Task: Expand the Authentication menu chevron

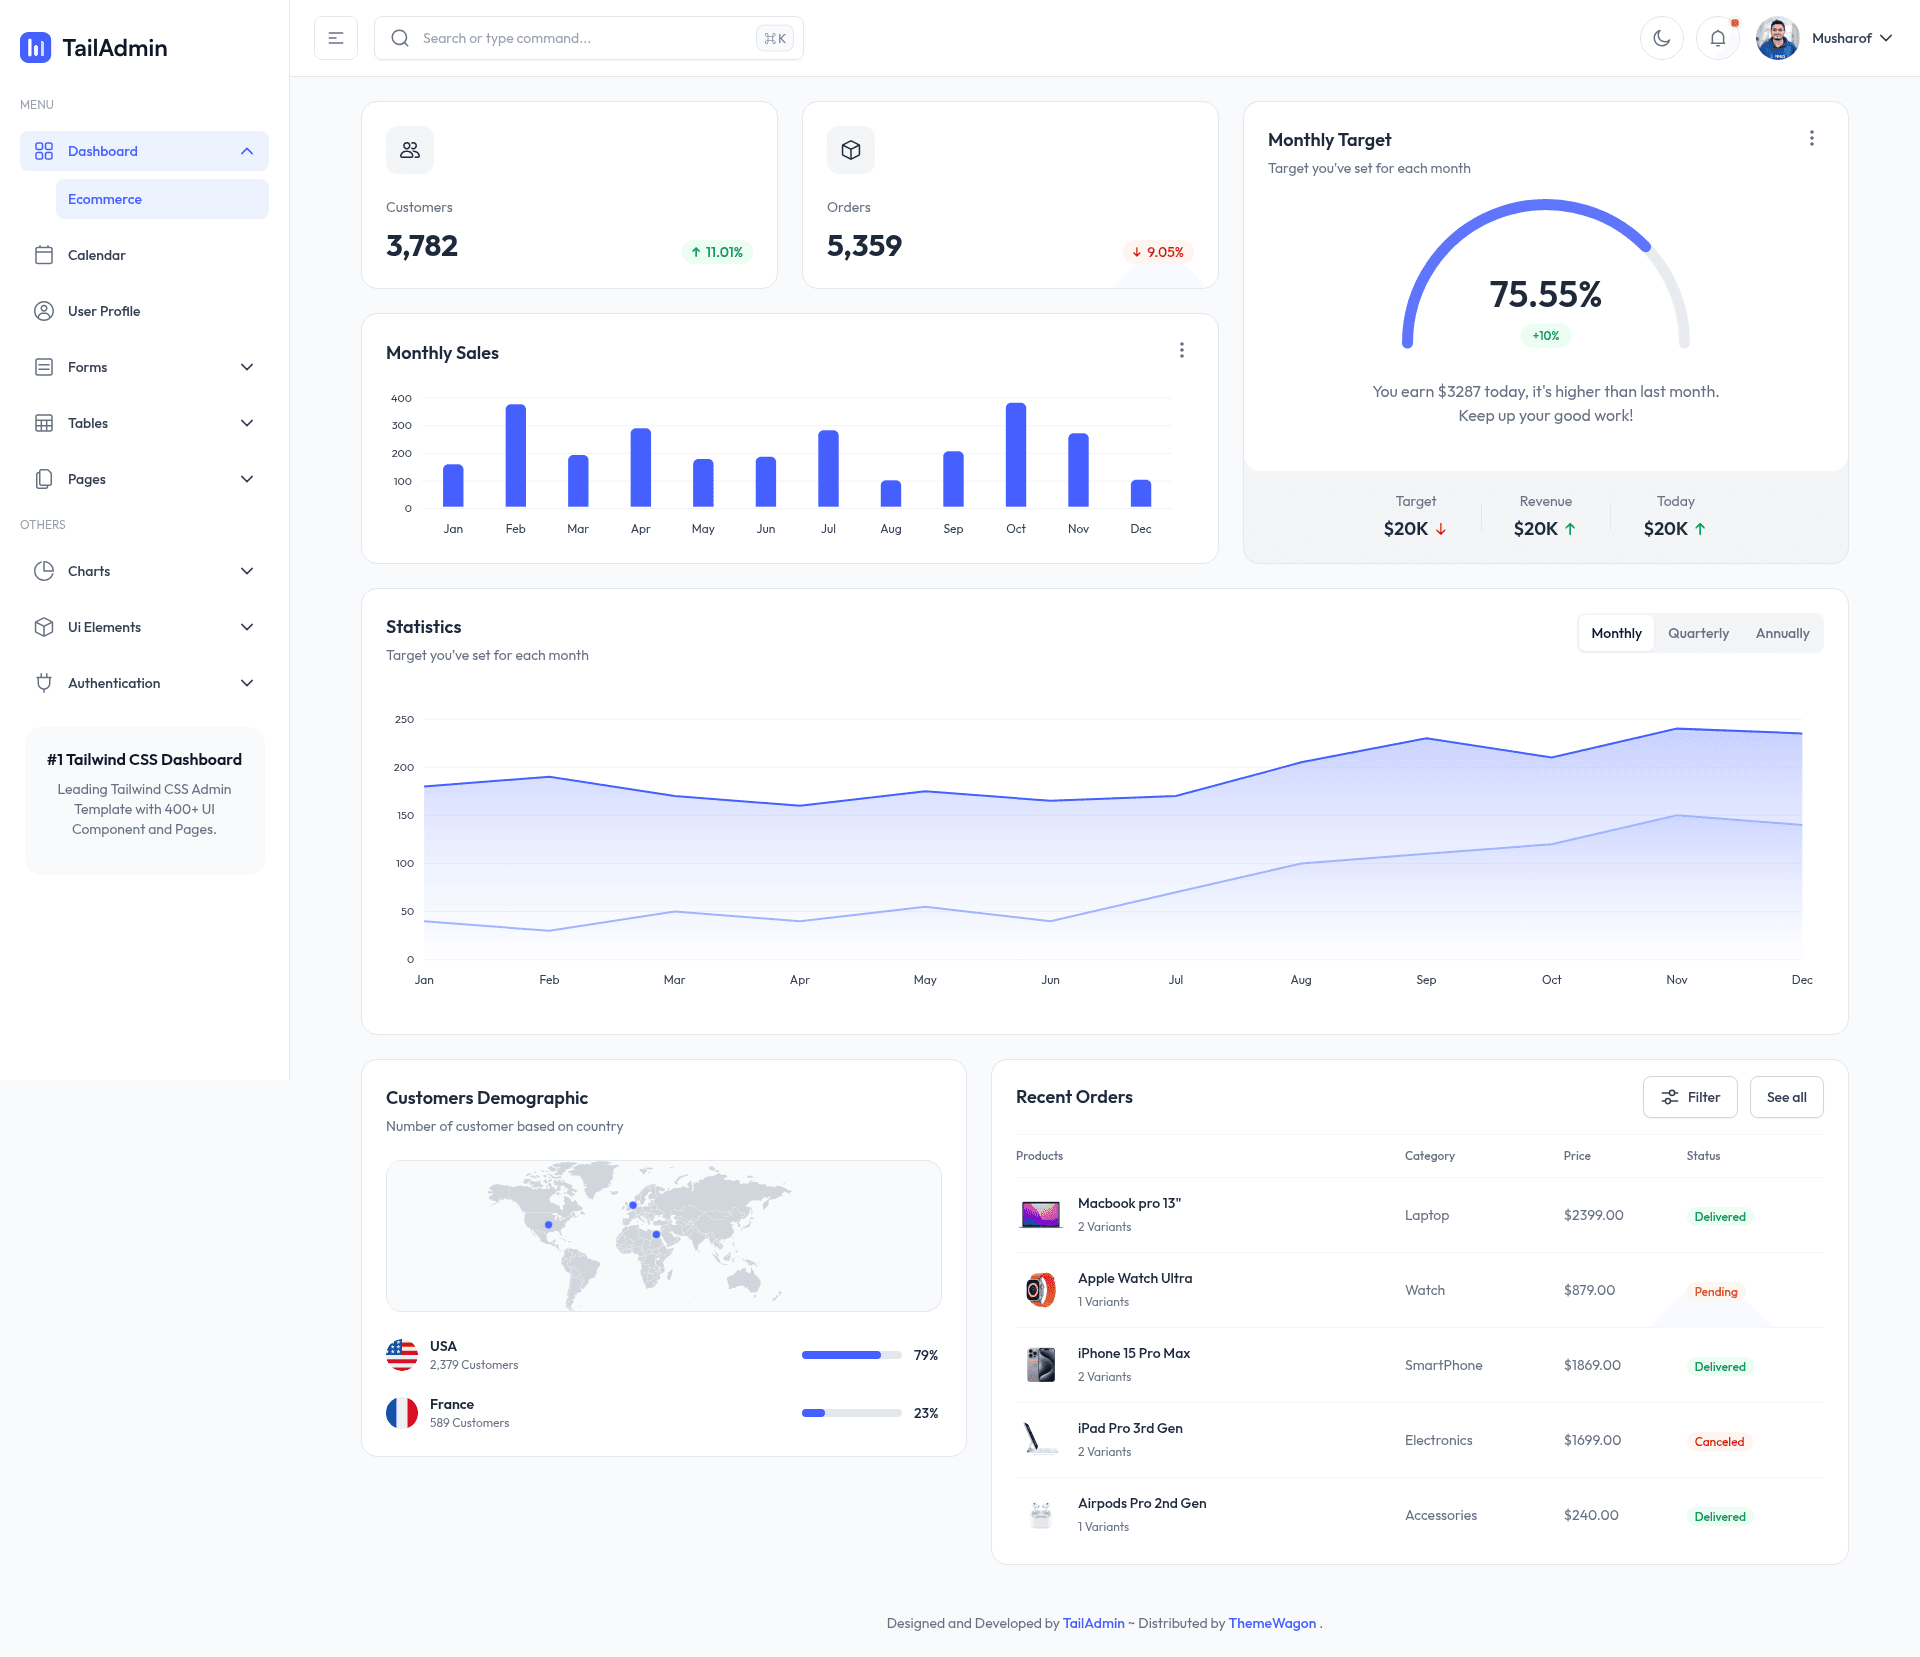Action: click(x=247, y=683)
